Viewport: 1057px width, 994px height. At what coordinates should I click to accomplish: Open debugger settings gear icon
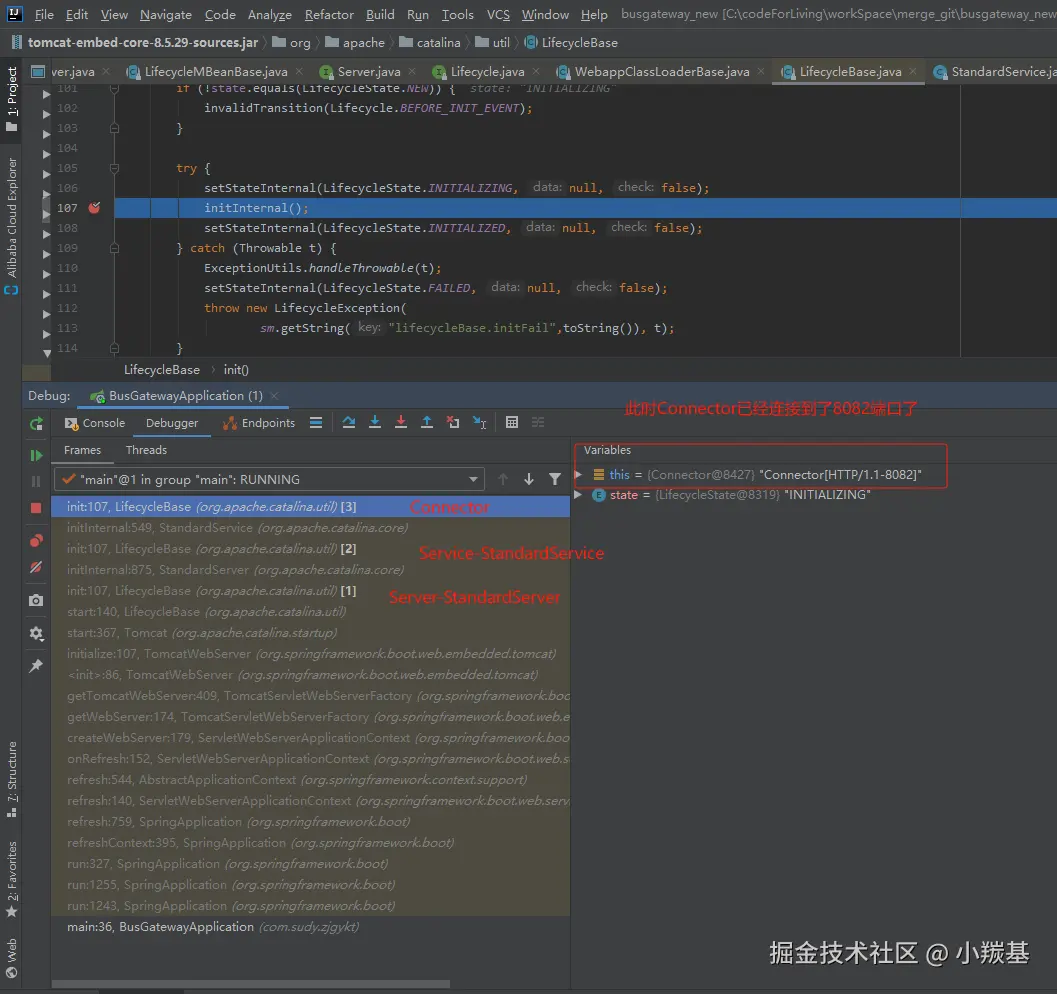(x=36, y=633)
